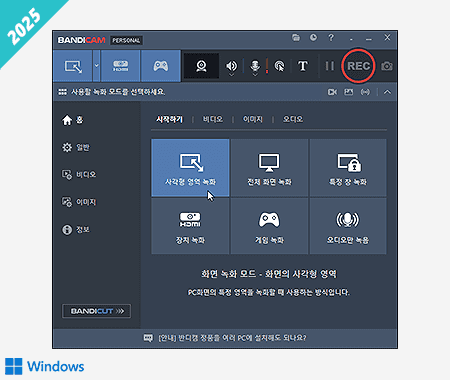The image size is (450, 380).
Task: Collapse the panel with chevron up
Action: [x=387, y=92]
